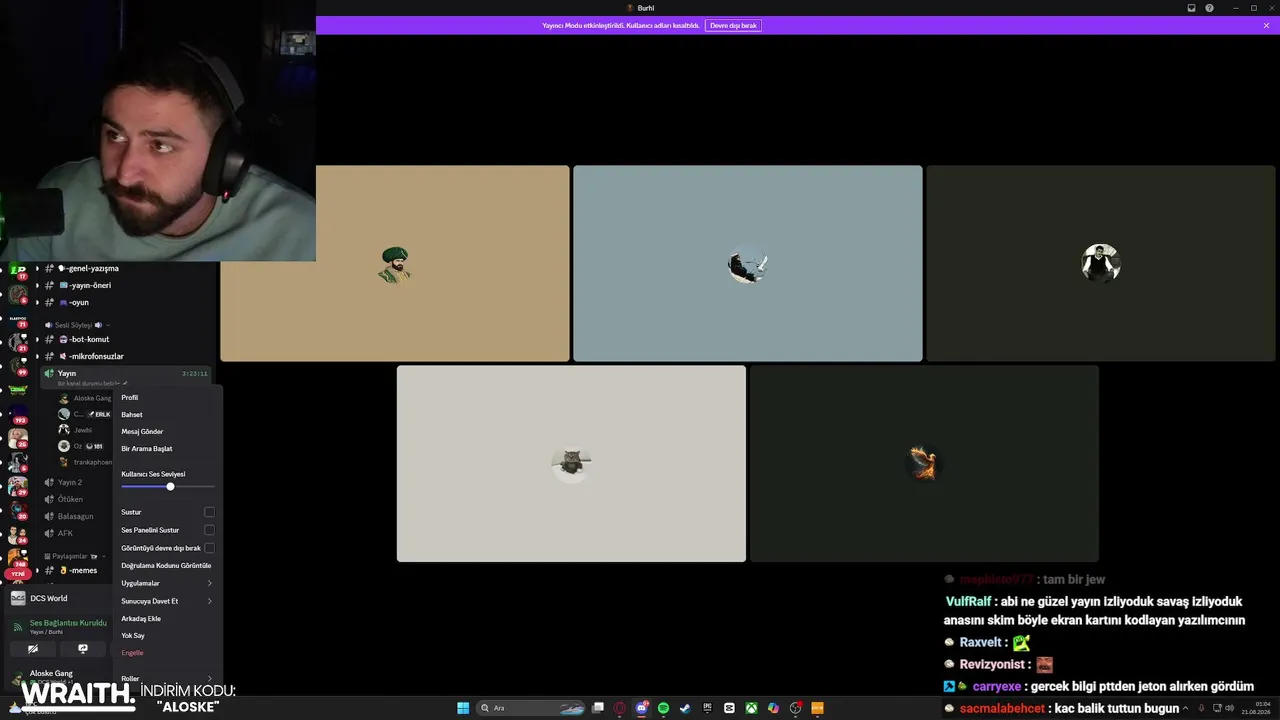Open the Xbox app from the taskbar
This screenshot has height=720, width=1280.
751,708
